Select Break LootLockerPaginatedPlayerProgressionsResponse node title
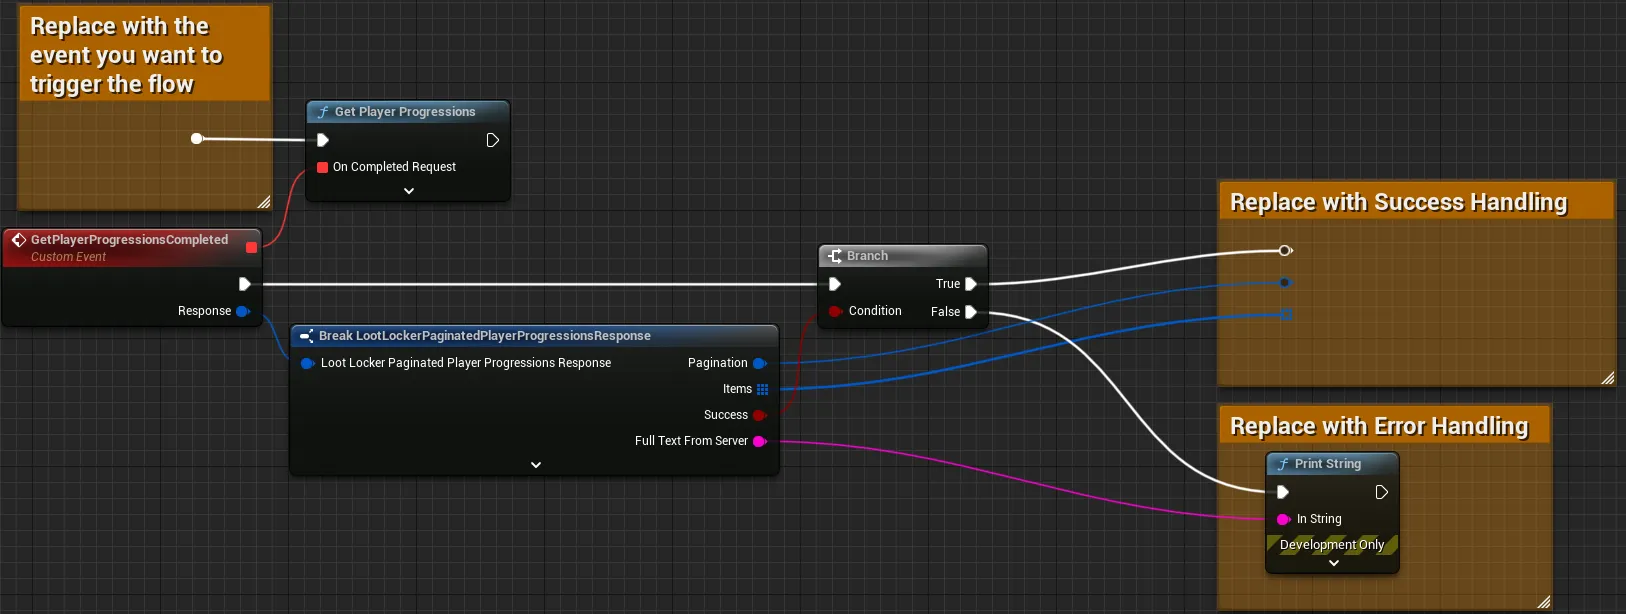 (485, 336)
